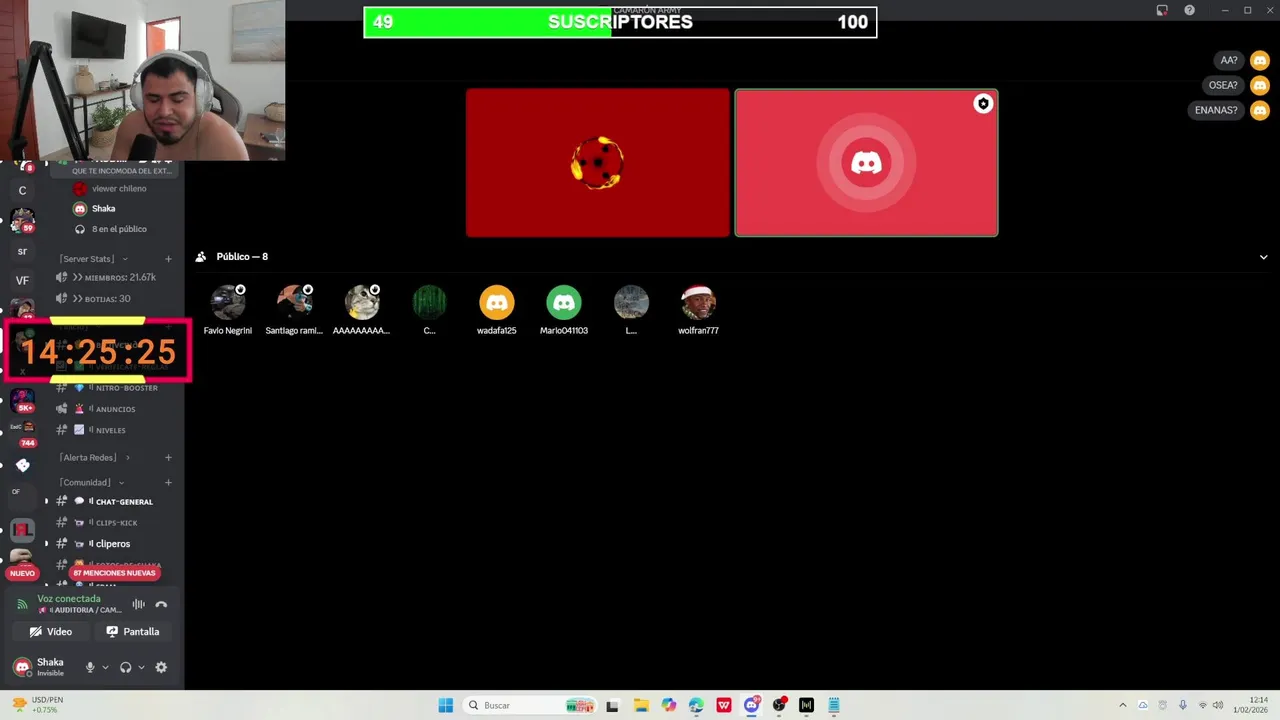Jump to 87 menciones nuevas

pyautogui.click(x=114, y=573)
